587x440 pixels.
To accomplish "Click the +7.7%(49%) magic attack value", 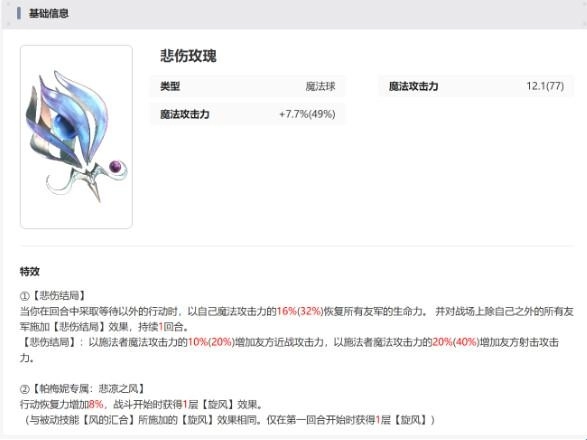I will 307,114.
